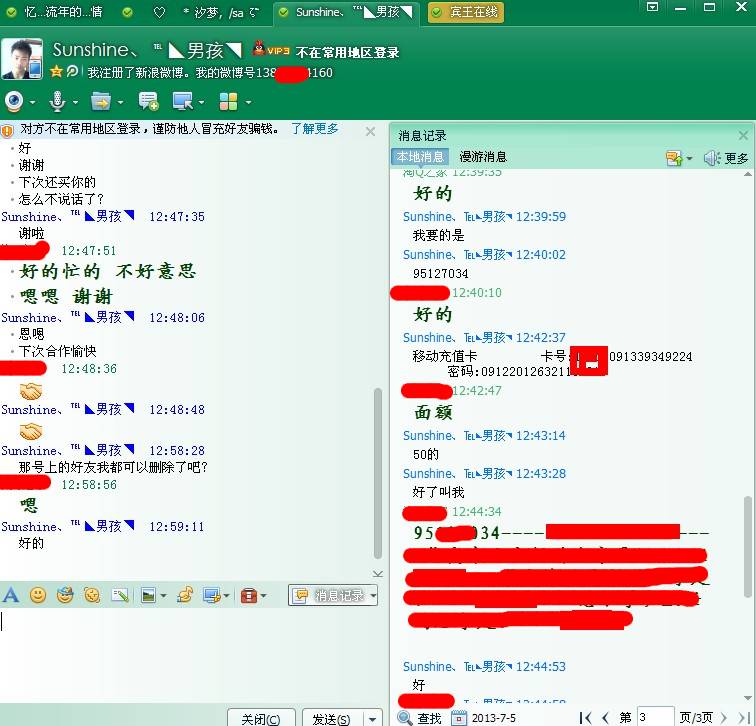Expand the dropdown arrow beside 发送 button

coord(372,718)
